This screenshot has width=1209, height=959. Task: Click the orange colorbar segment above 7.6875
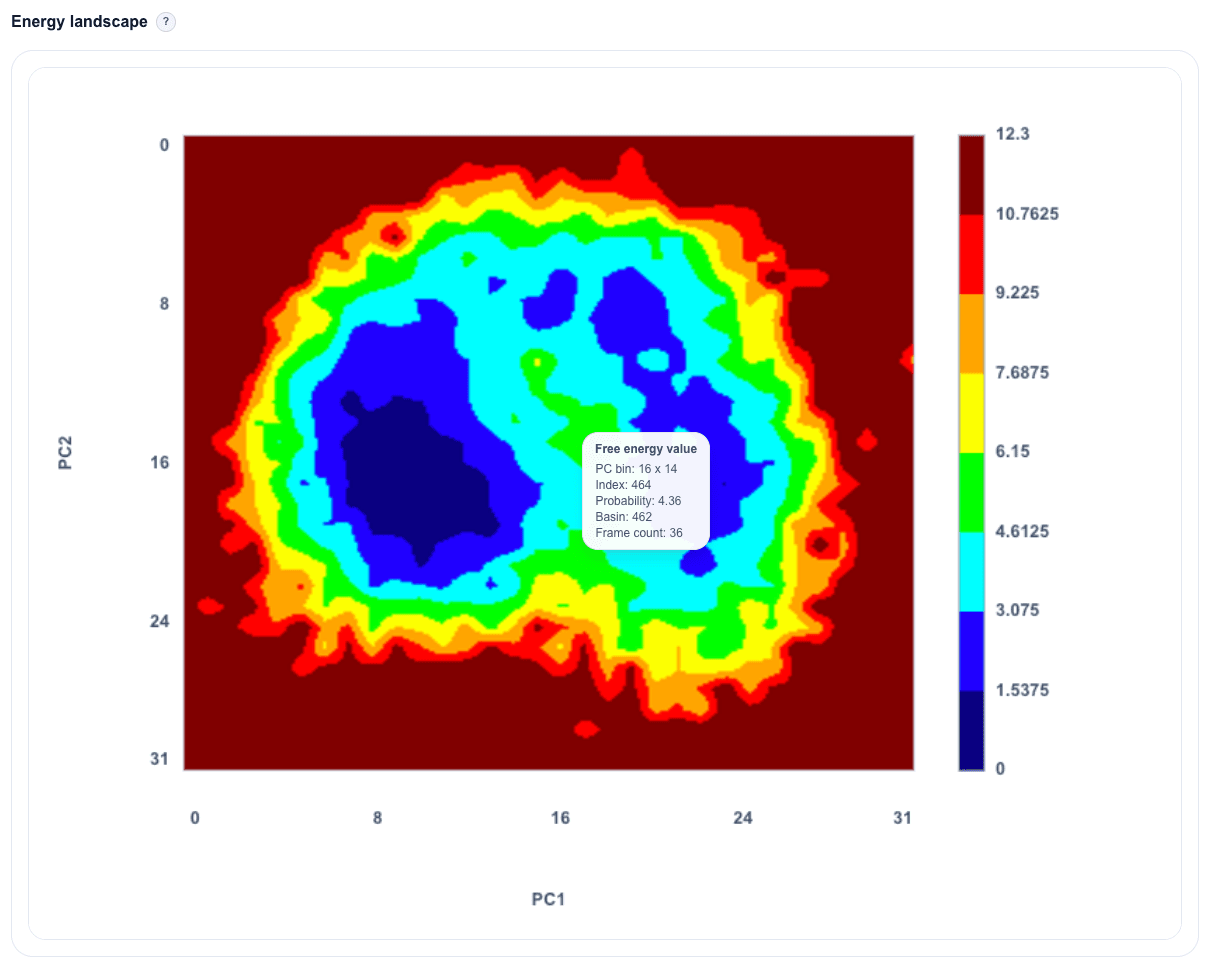[x=971, y=333]
